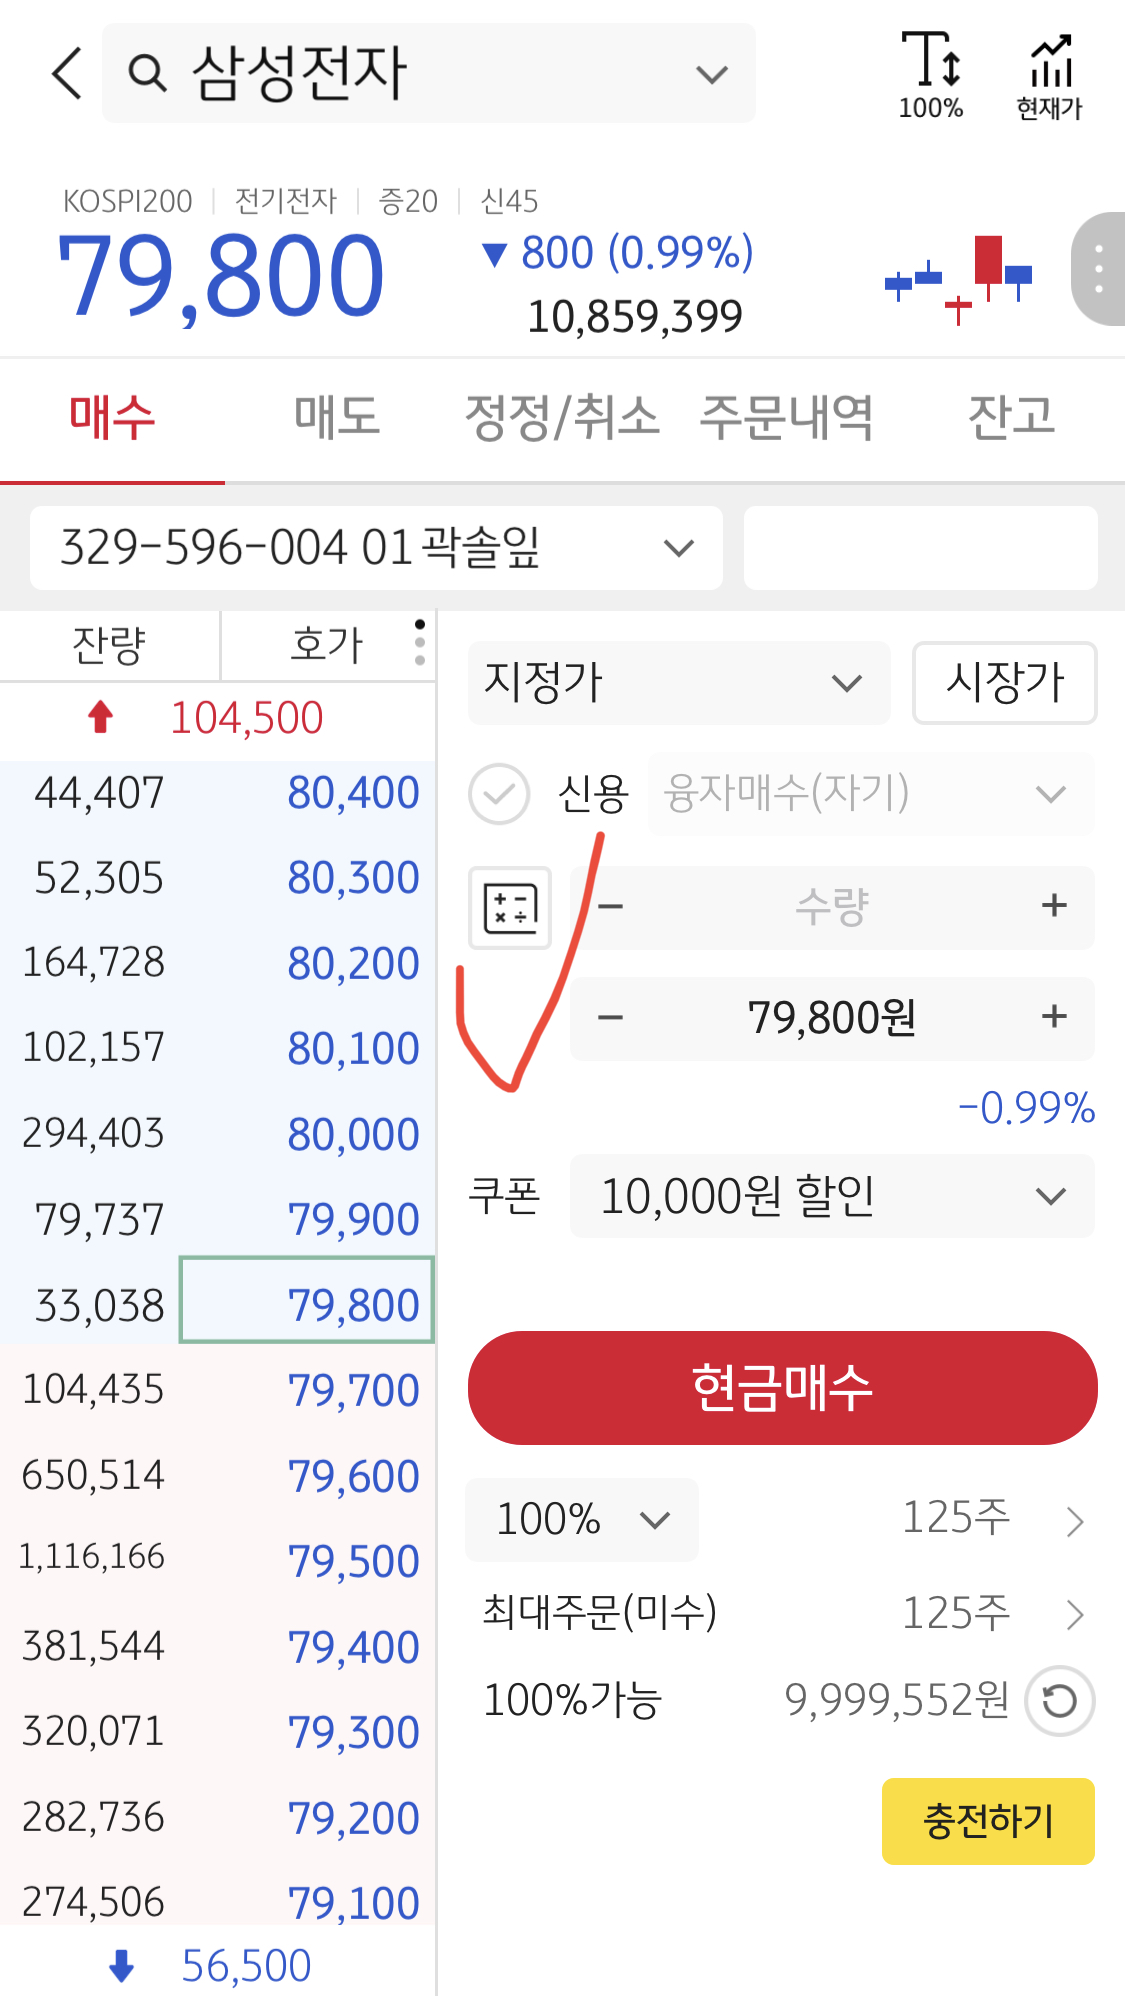This screenshot has width=1125, height=1996.
Task: Select the 시장가 market price button
Action: [1005, 683]
